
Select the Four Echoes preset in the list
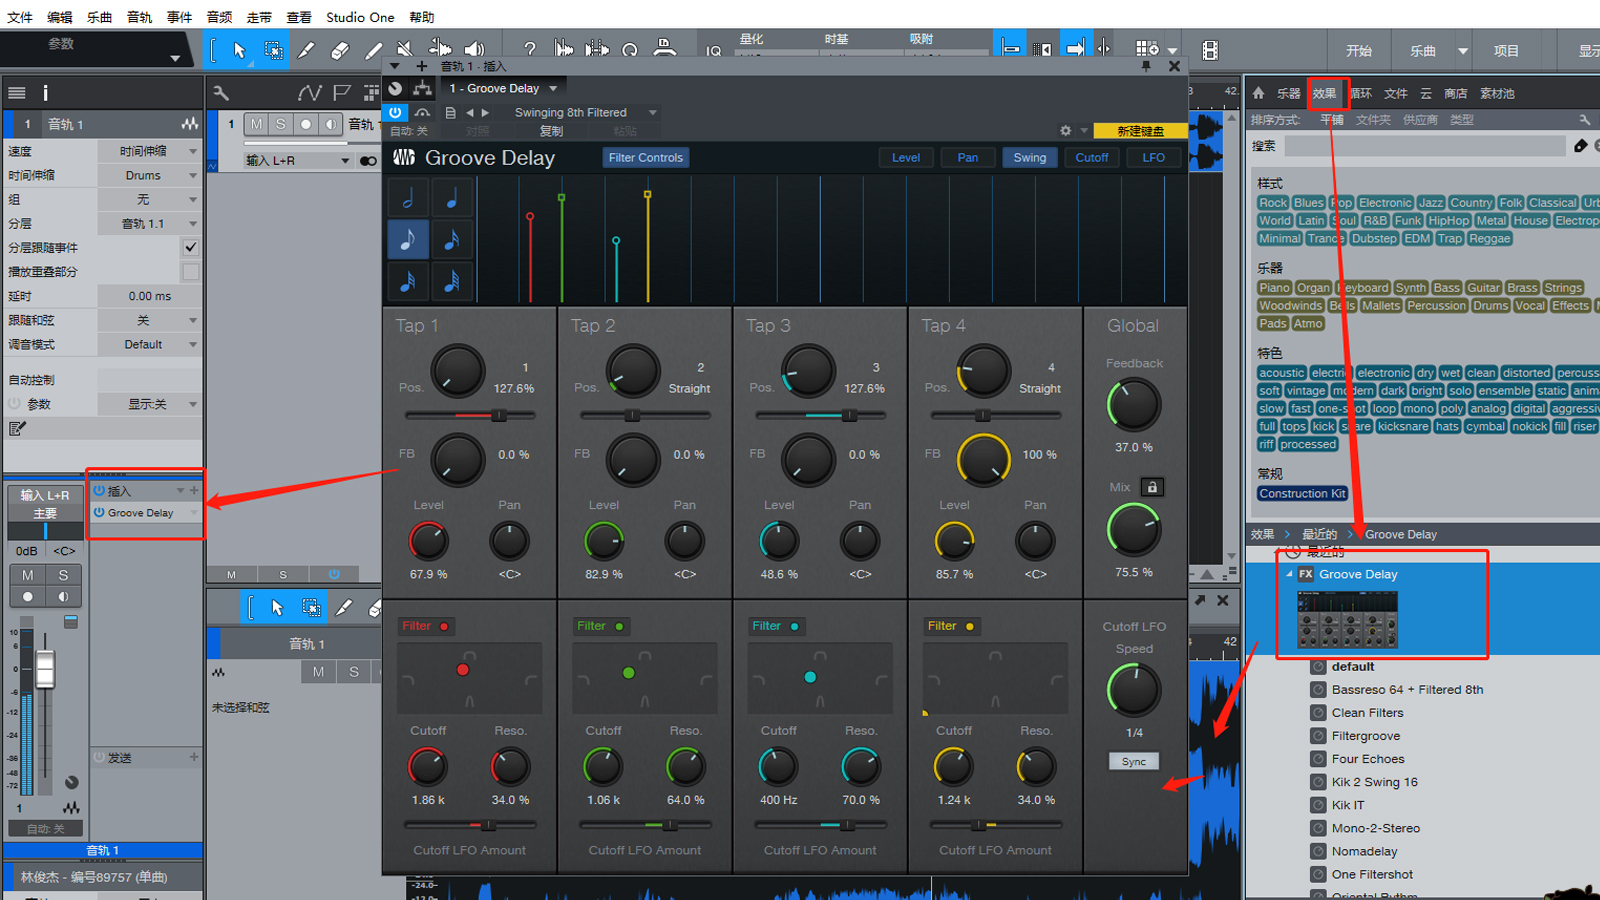pos(1367,759)
